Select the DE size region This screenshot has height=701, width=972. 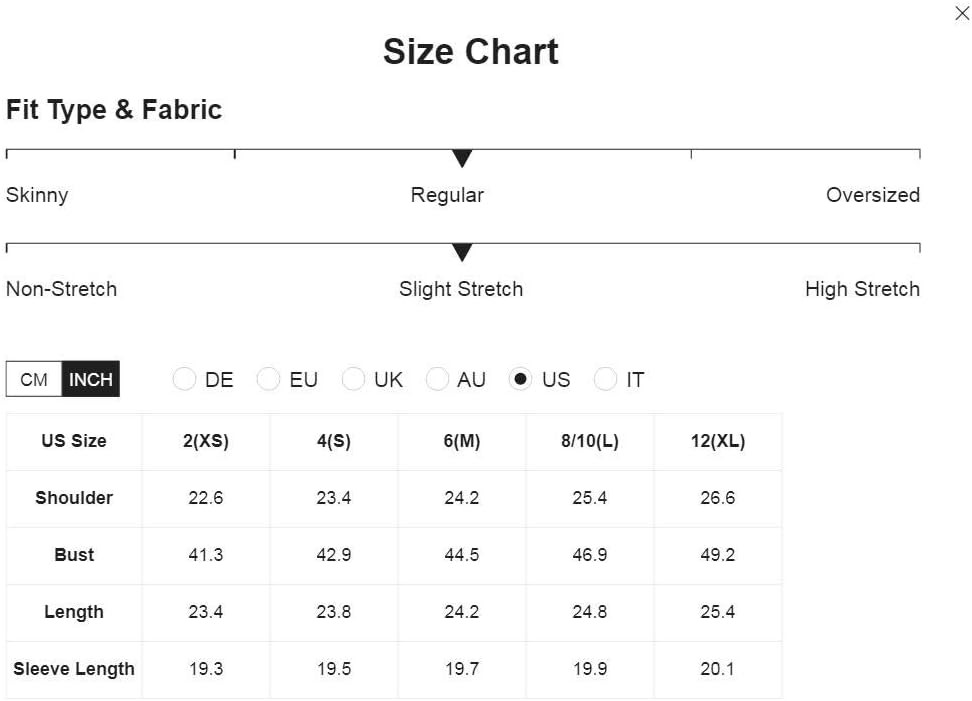(x=184, y=380)
